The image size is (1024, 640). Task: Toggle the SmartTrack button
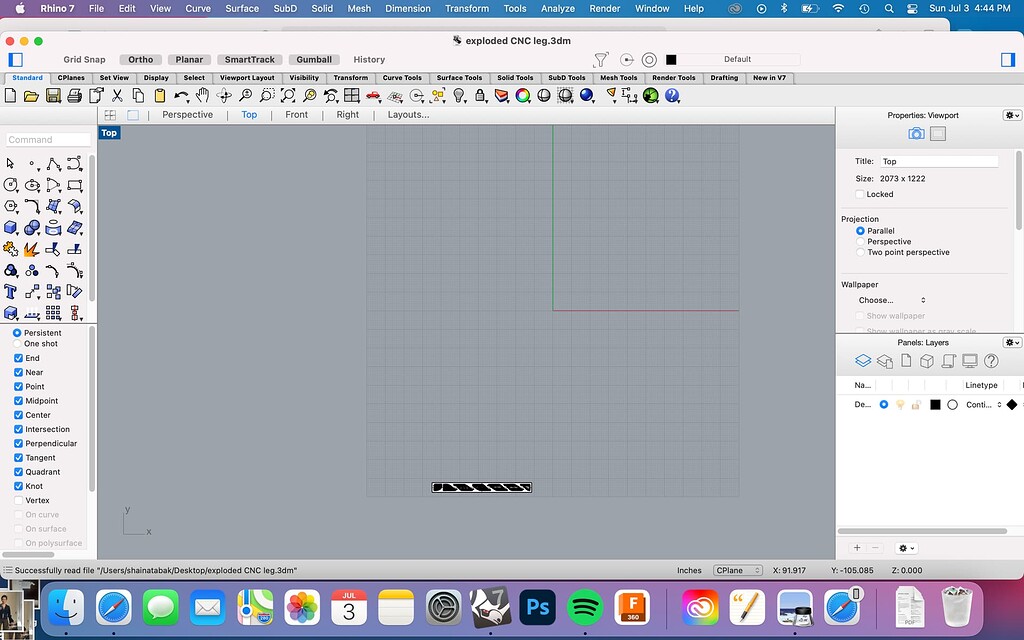(x=249, y=59)
